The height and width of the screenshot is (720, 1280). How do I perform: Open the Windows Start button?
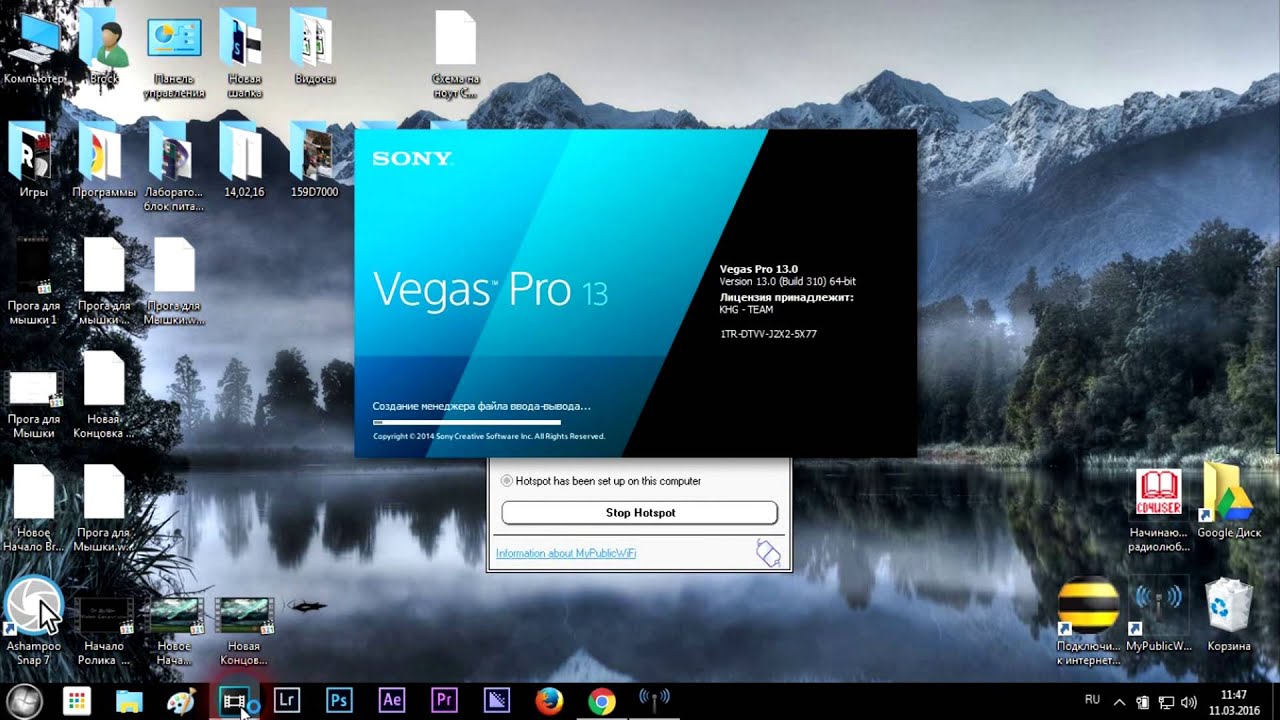(24, 701)
